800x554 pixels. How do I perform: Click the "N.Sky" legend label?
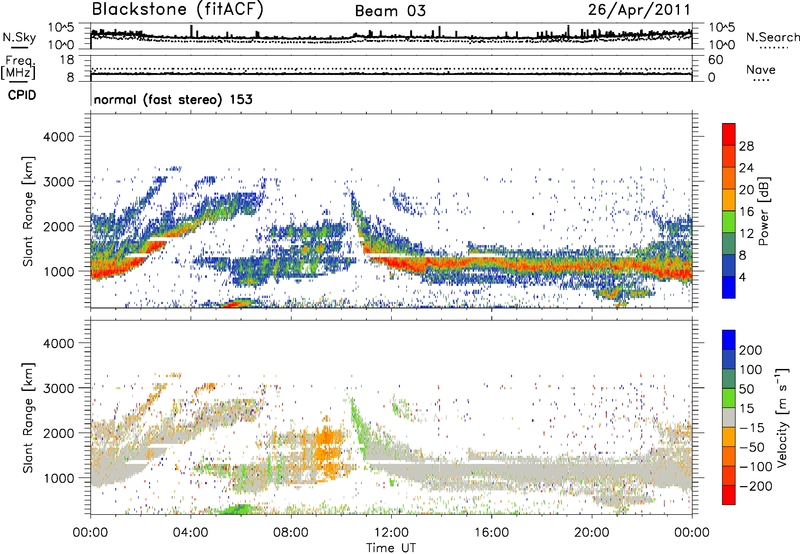(19, 37)
